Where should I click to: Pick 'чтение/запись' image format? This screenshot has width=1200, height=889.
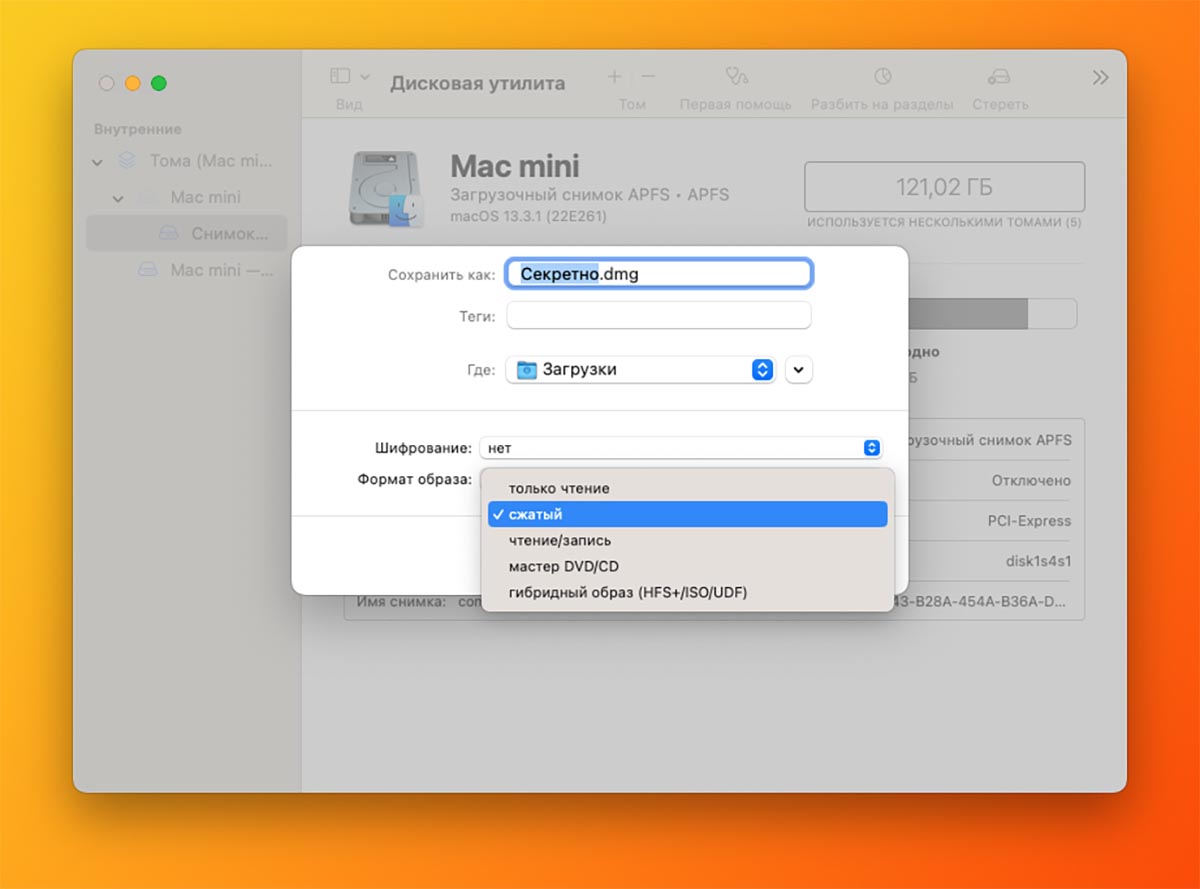click(687, 540)
